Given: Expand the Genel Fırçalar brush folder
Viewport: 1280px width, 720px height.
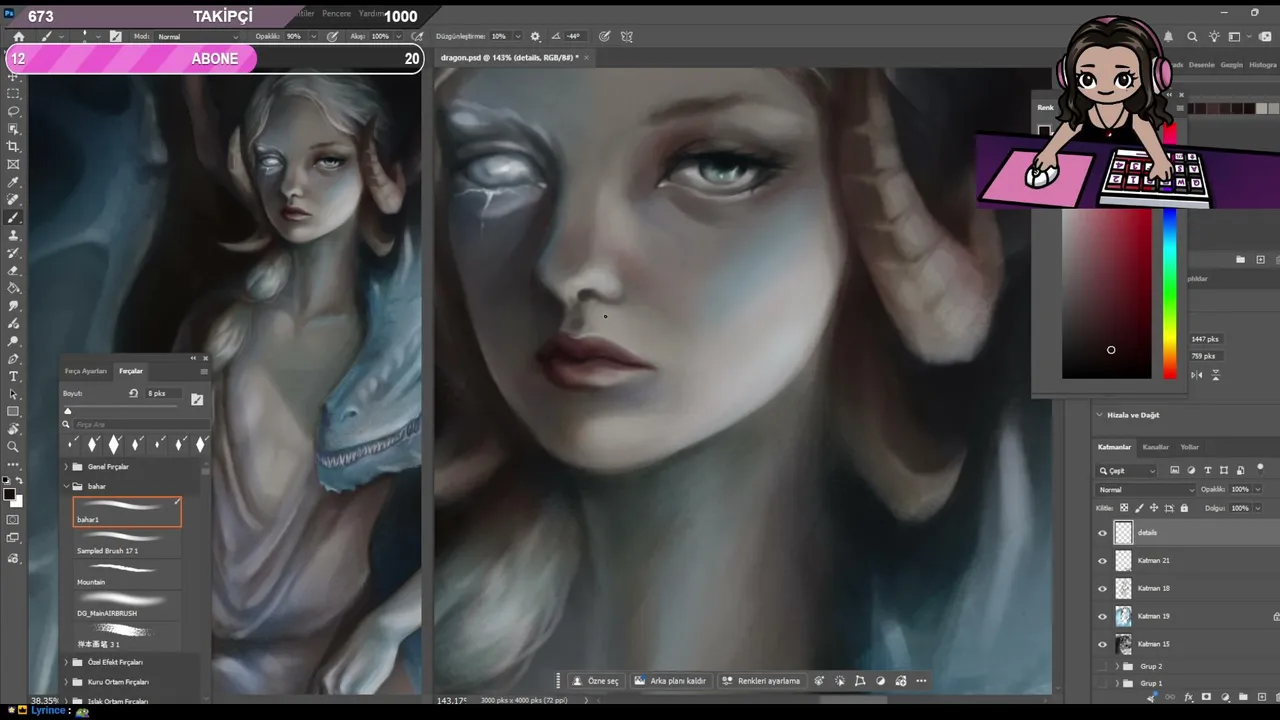Looking at the screenshot, I should pos(66,467).
